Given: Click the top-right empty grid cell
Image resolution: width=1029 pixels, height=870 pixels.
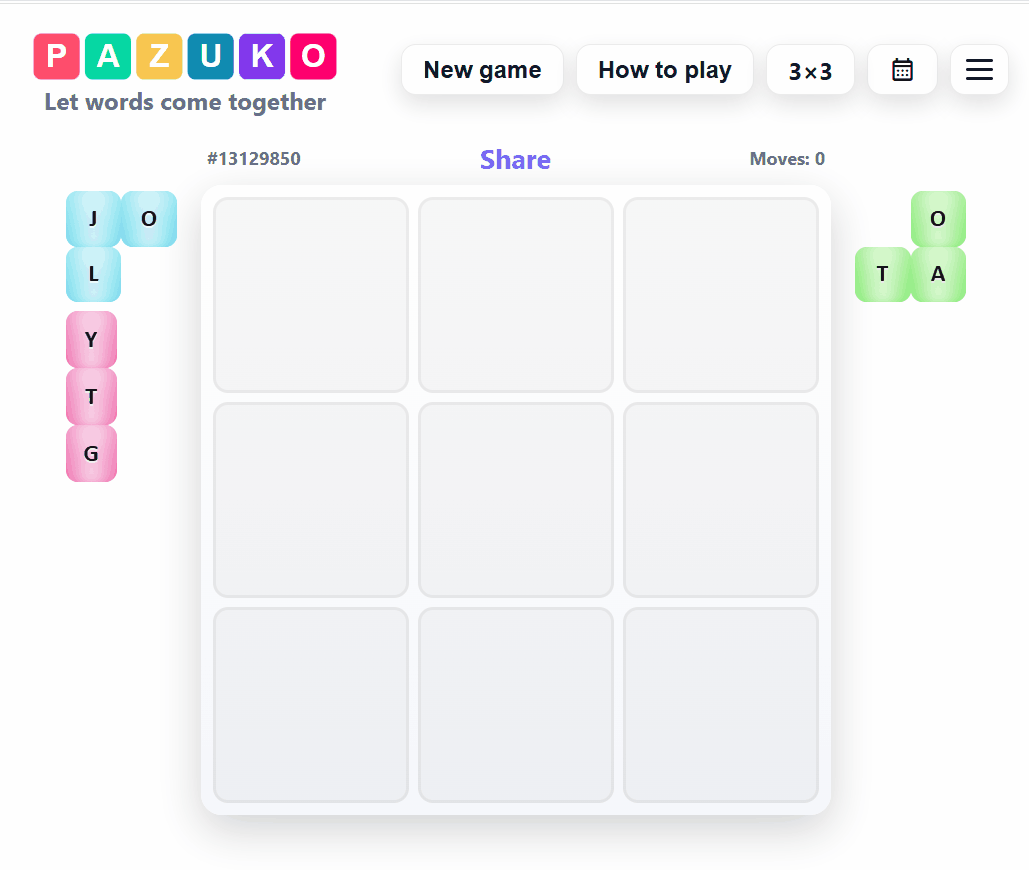Looking at the screenshot, I should [x=721, y=295].
